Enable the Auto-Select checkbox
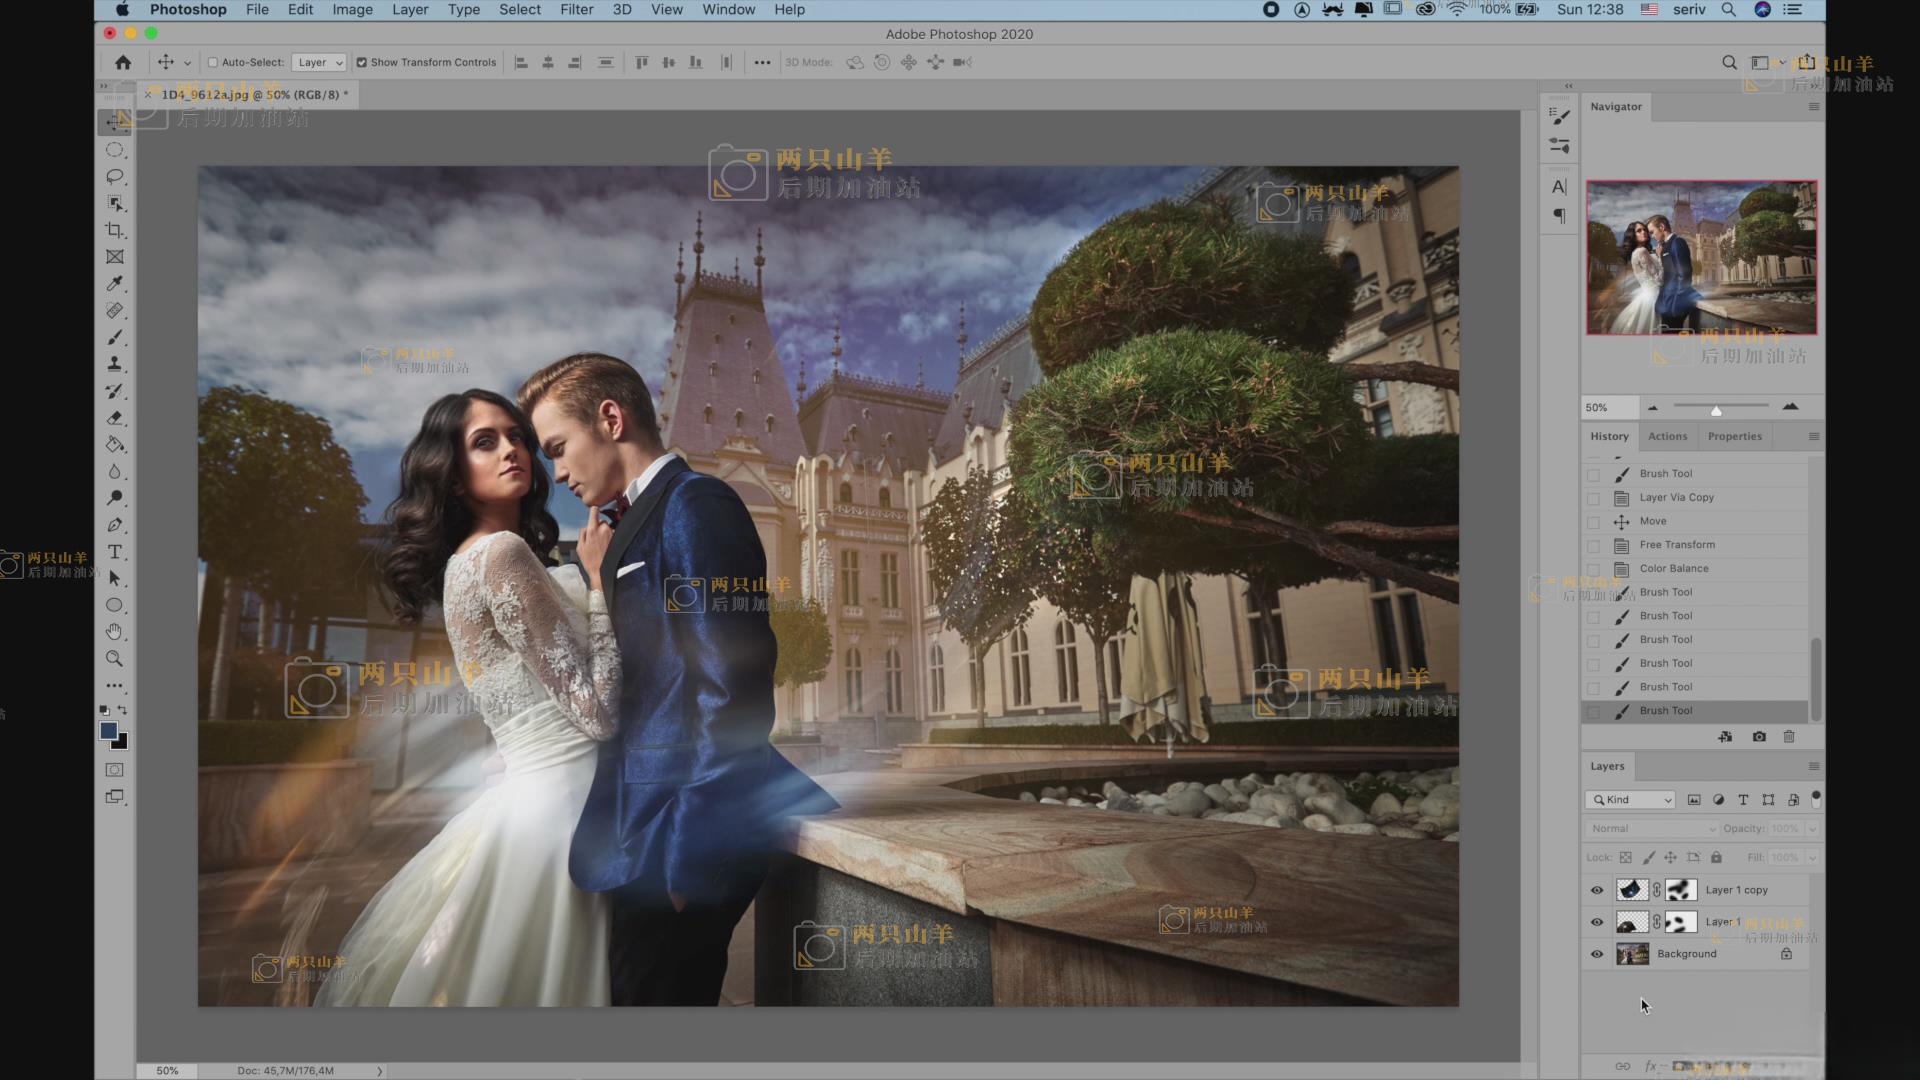The image size is (1920, 1080). tap(212, 62)
